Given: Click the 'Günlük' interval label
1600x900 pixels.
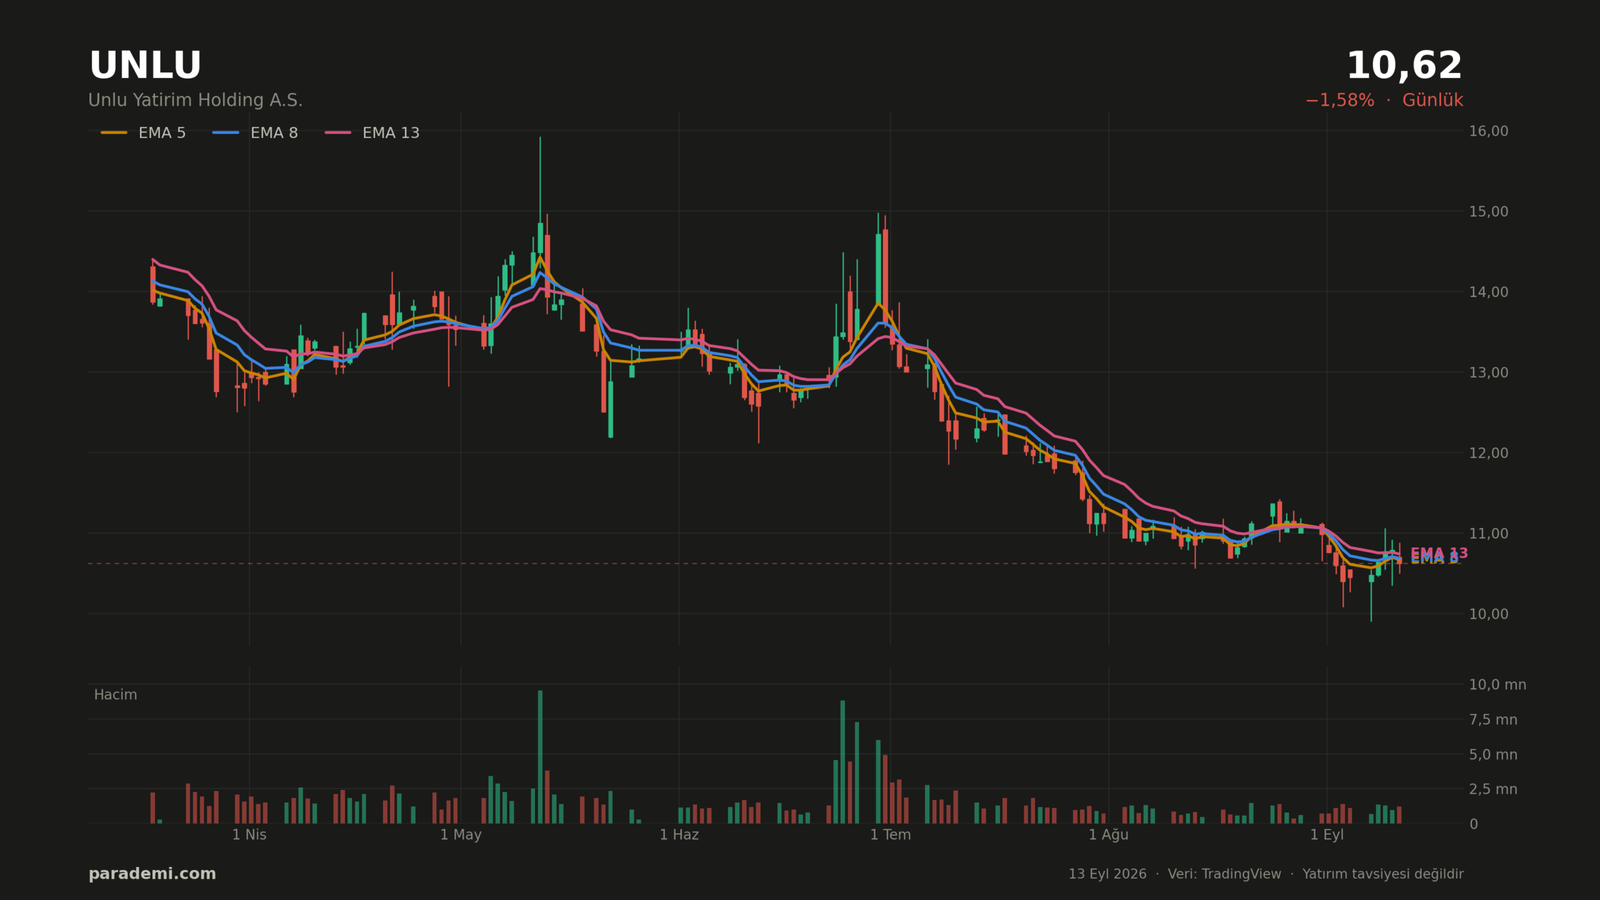Looking at the screenshot, I should point(1433,101).
